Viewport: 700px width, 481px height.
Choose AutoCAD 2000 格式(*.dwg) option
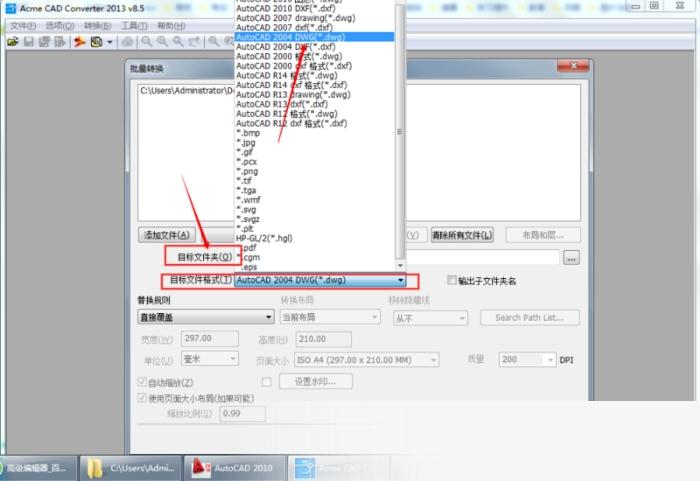[x=314, y=56]
